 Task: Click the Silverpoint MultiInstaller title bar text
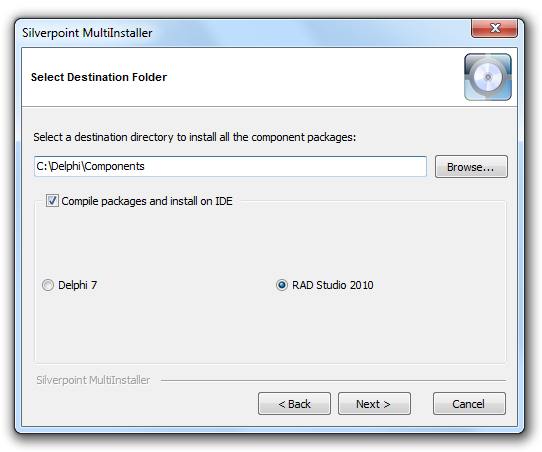click(87, 33)
